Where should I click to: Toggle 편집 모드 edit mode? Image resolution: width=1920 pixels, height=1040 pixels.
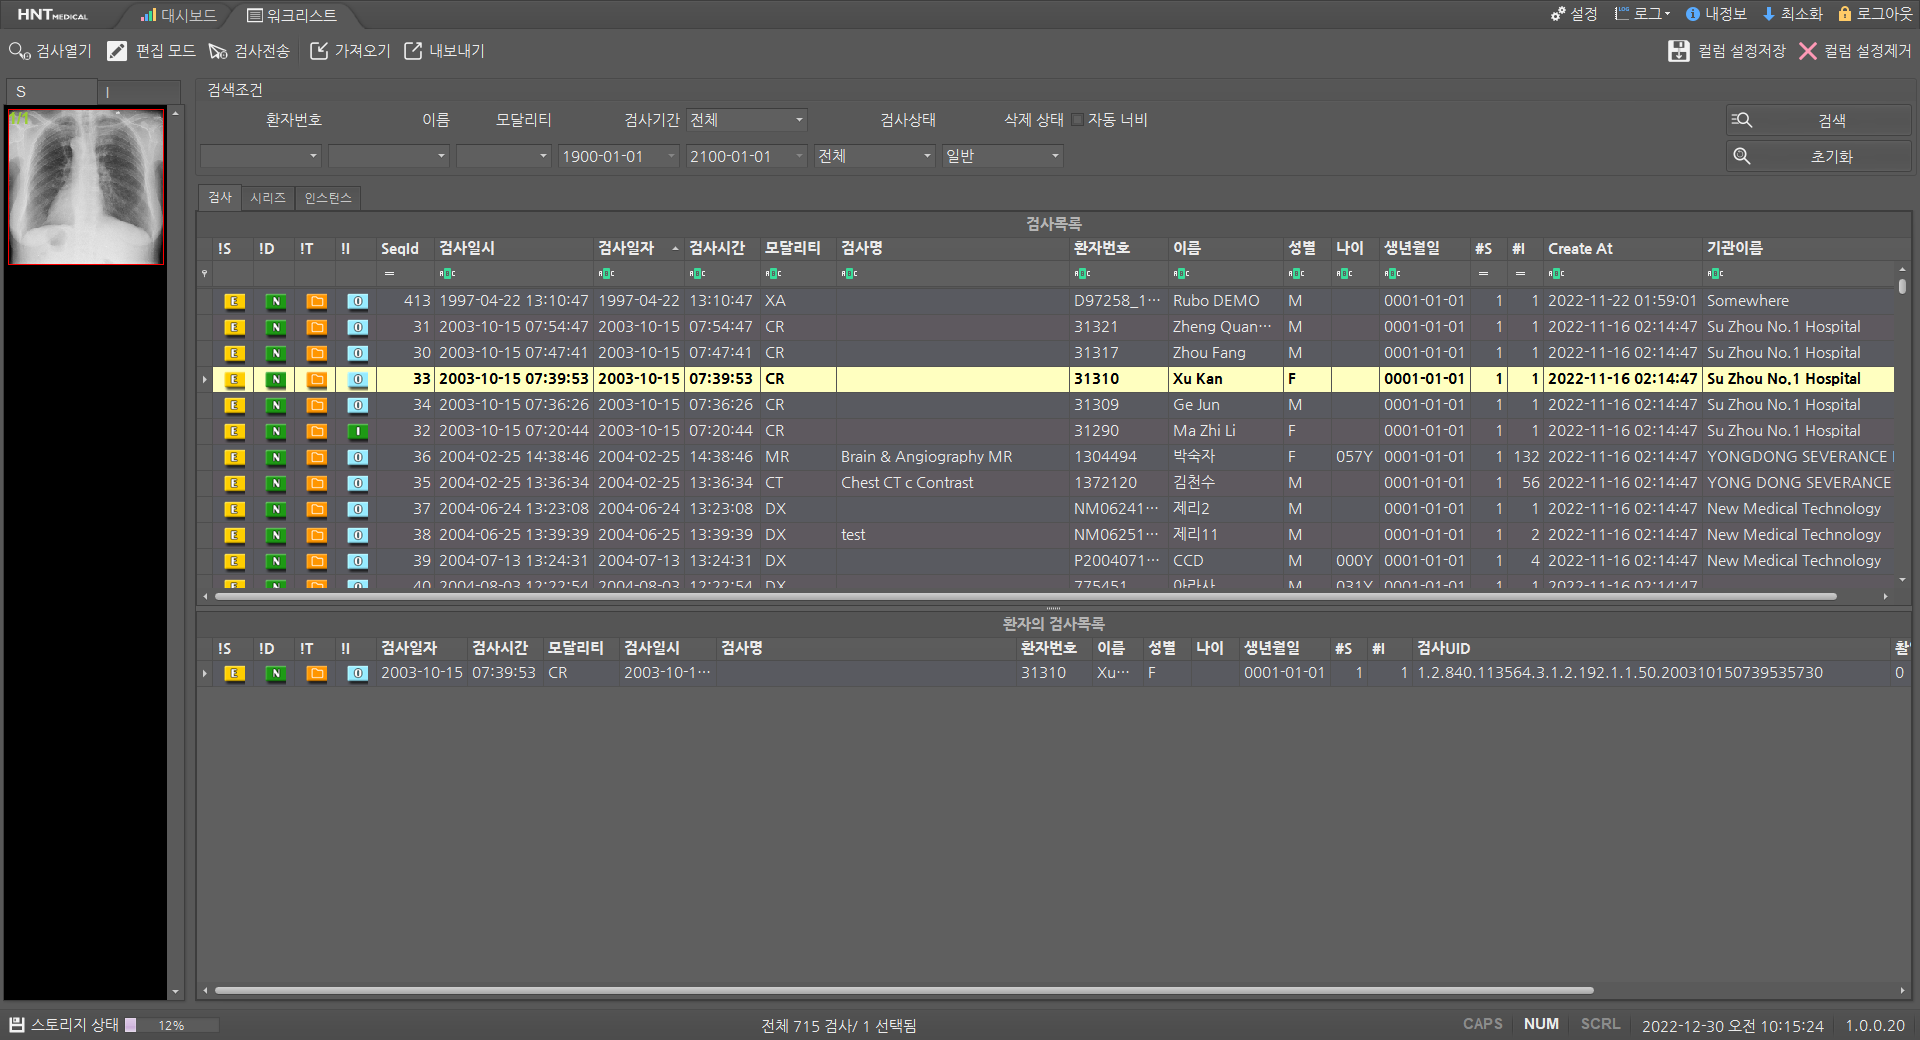(x=151, y=51)
